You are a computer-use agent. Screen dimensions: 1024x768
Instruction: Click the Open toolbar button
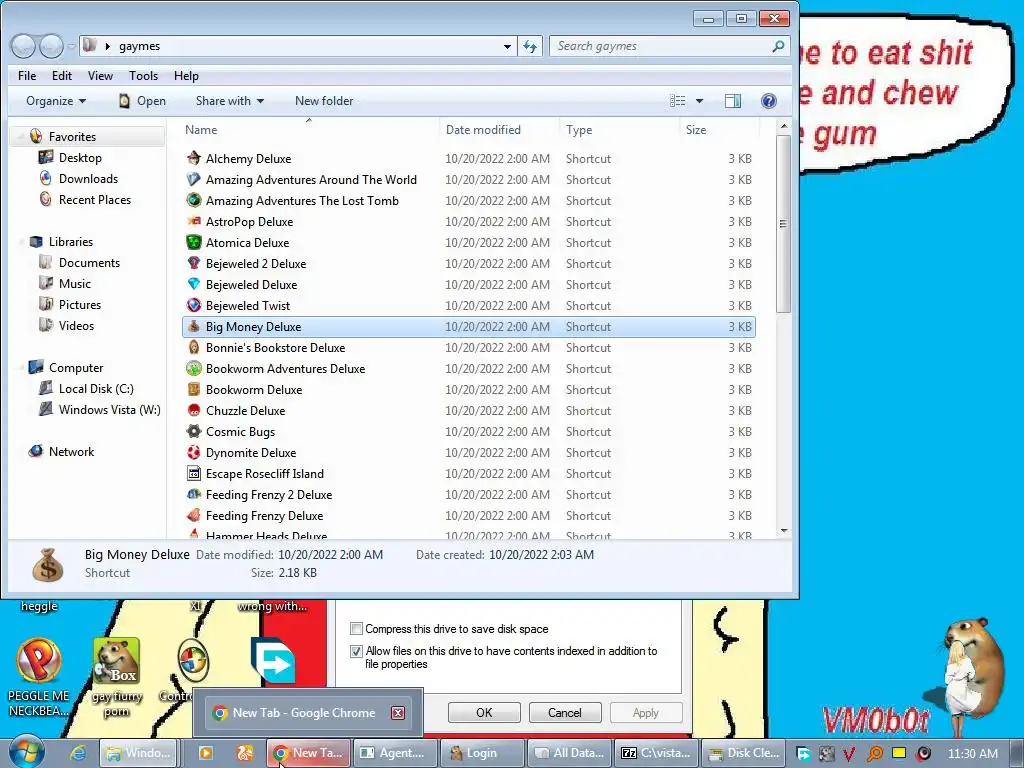point(142,101)
